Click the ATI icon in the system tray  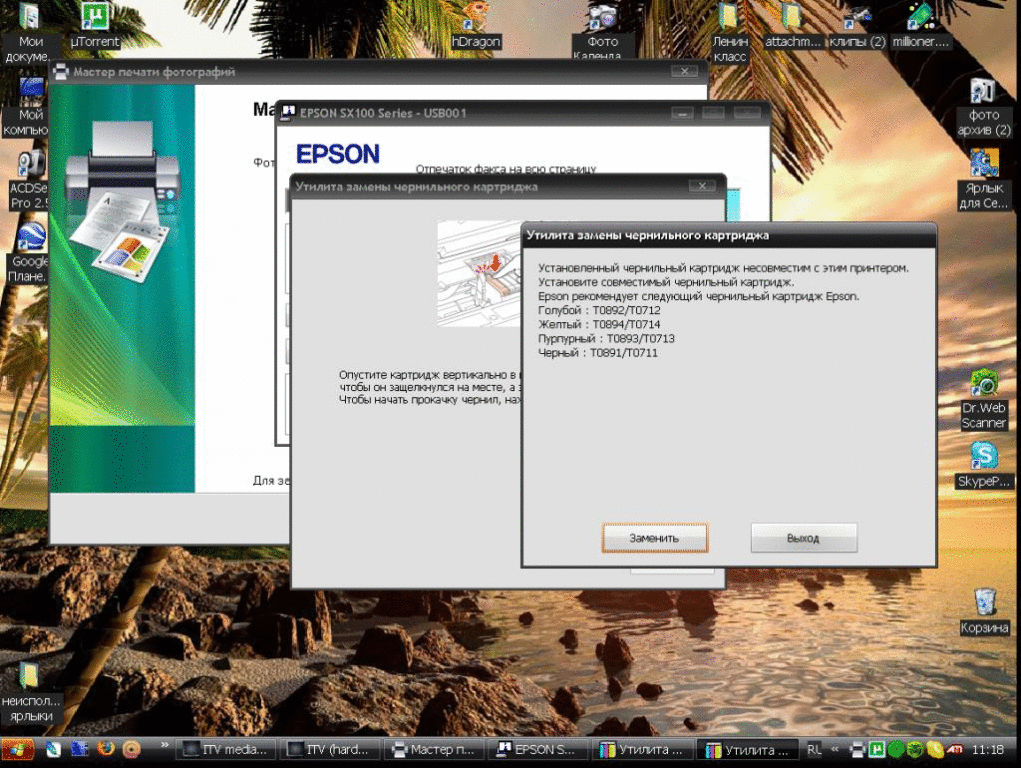pyautogui.click(x=955, y=750)
